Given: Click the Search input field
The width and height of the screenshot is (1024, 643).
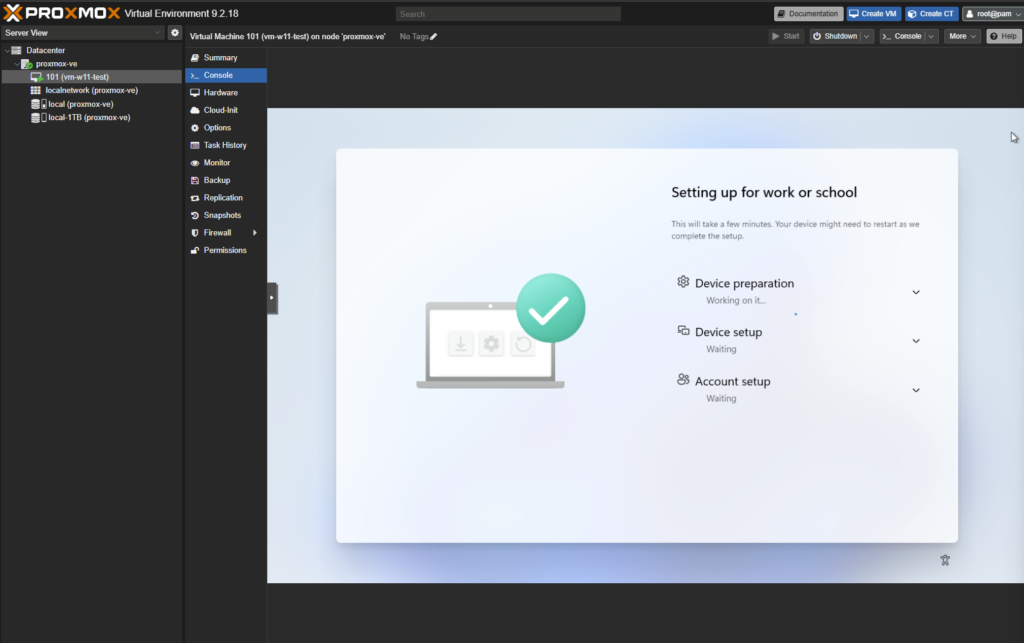Looking at the screenshot, I should [x=508, y=14].
